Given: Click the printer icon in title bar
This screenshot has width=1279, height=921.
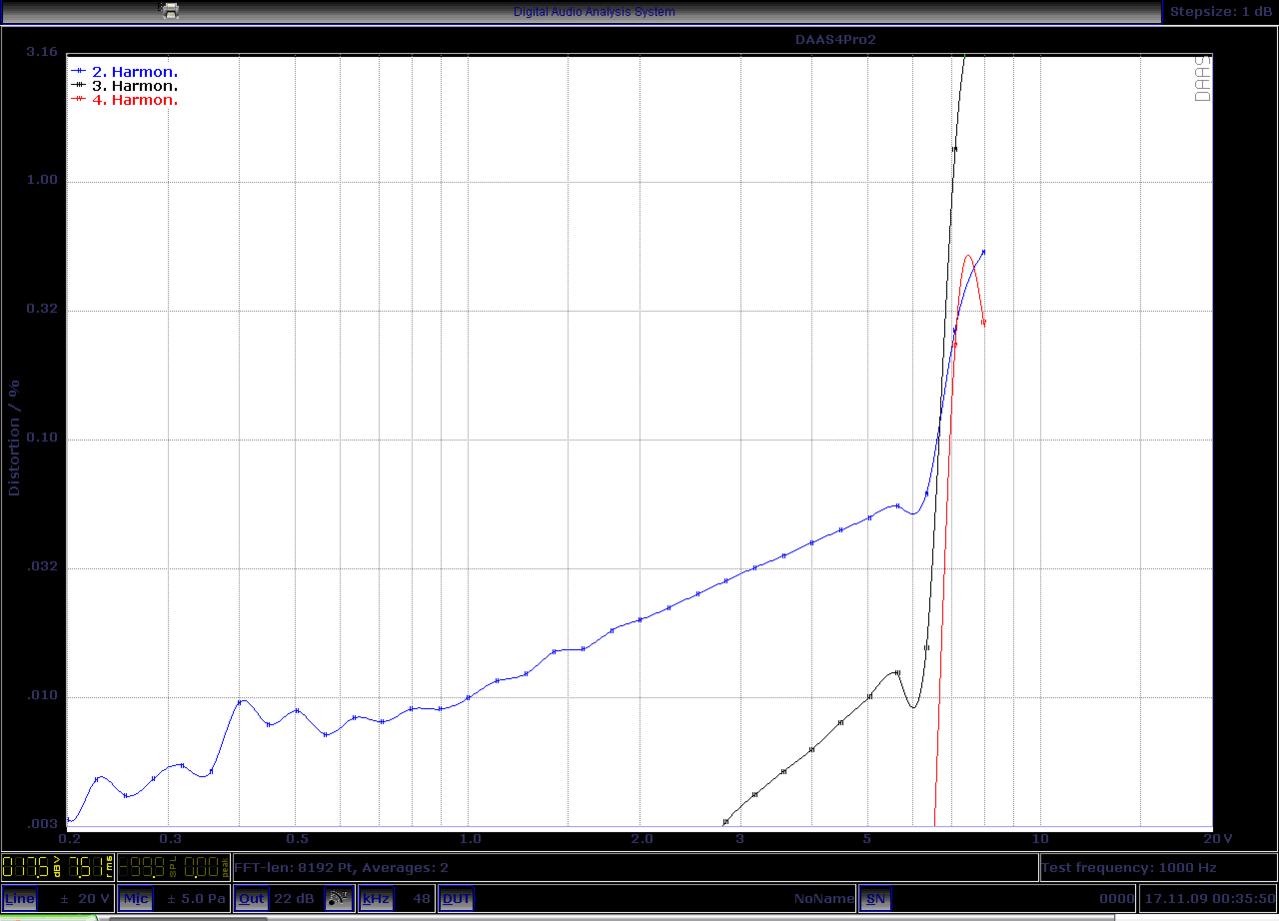Looking at the screenshot, I should click(171, 11).
